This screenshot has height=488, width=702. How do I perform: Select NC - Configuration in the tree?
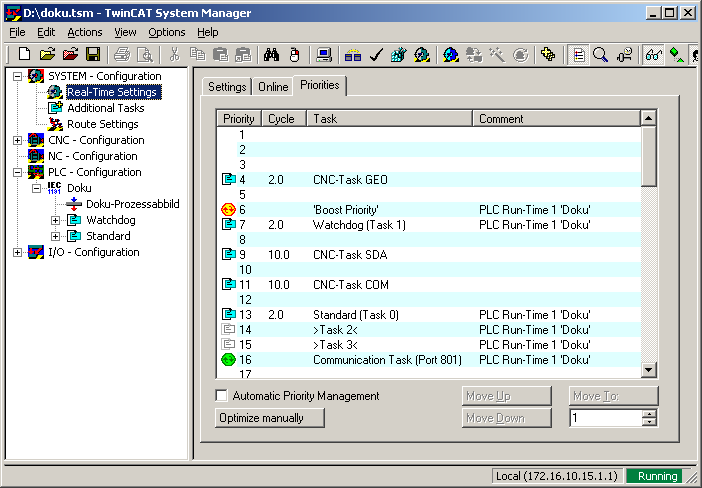93,156
